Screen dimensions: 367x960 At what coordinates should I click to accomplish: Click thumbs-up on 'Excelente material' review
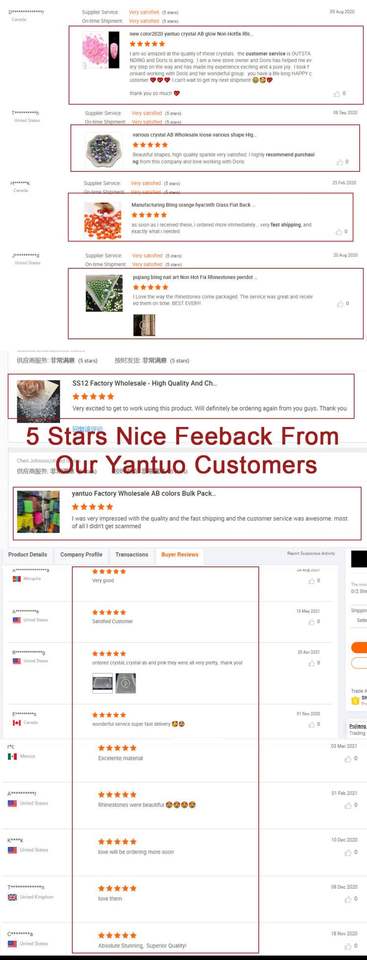tap(347, 759)
